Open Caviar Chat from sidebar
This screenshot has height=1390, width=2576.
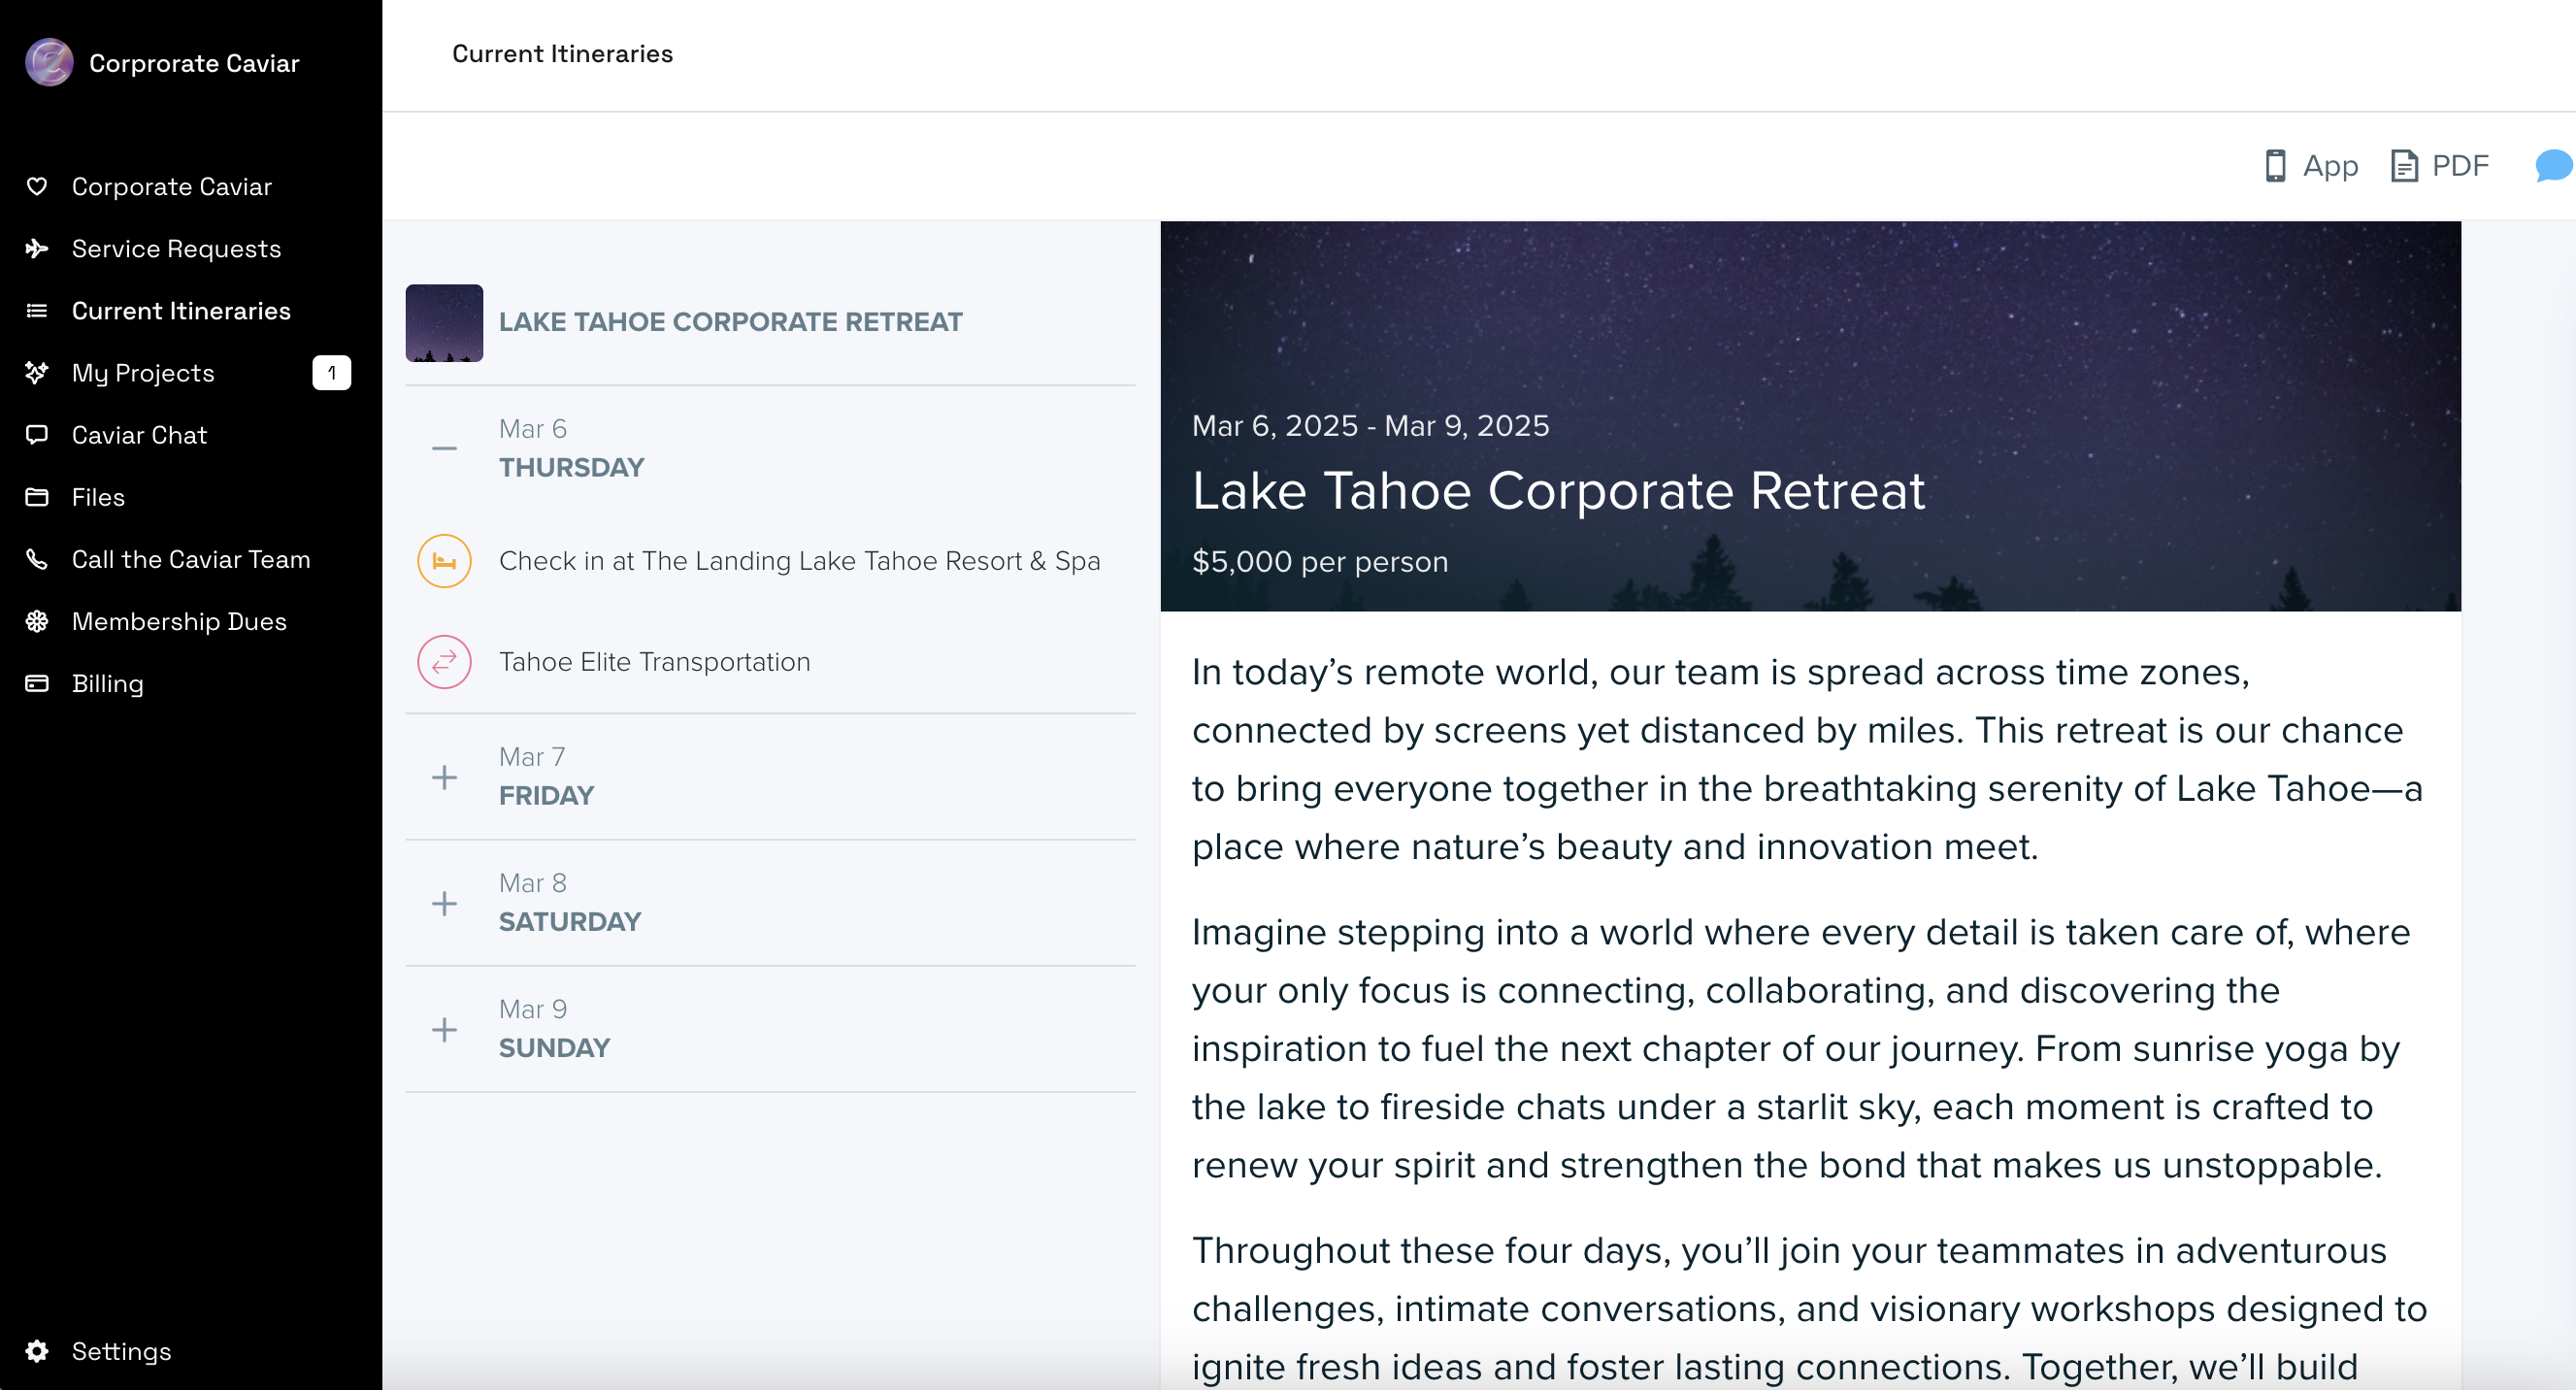(x=139, y=435)
